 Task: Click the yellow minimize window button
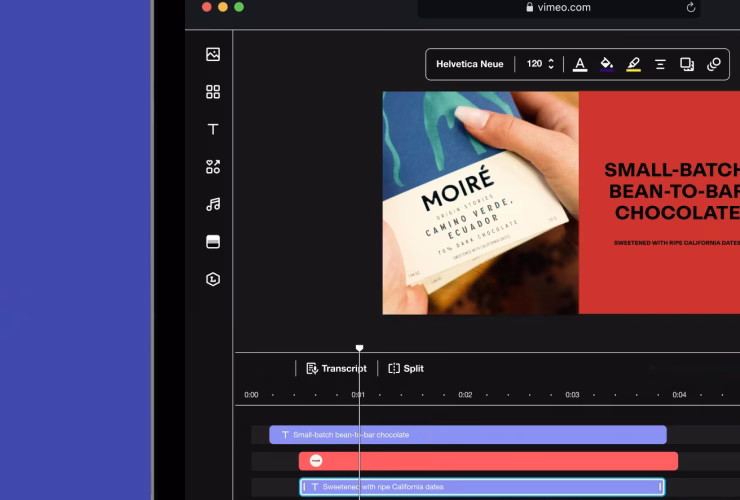tap(223, 7)
